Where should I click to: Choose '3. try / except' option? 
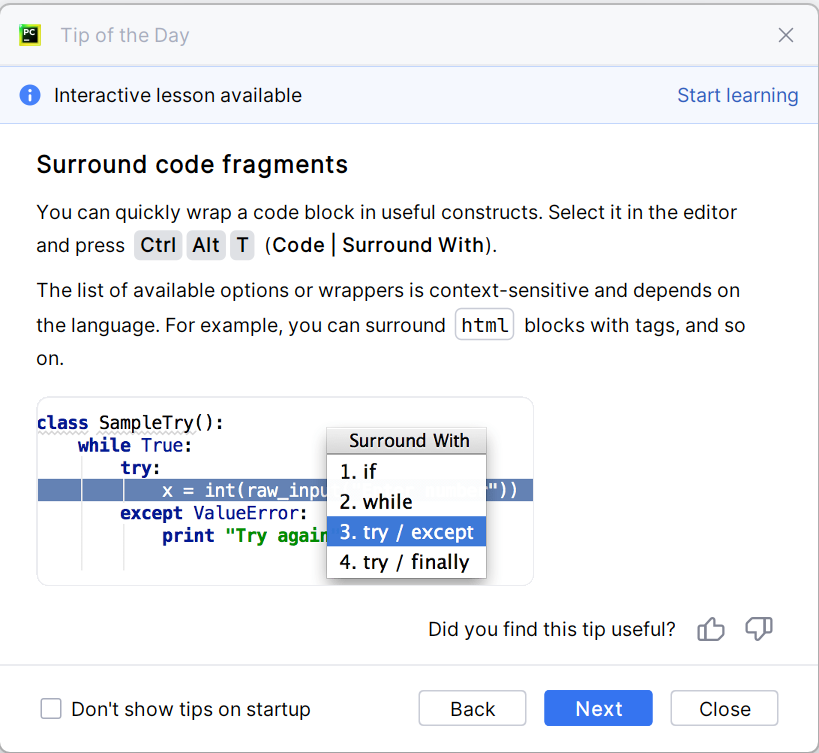coord(406,532)
